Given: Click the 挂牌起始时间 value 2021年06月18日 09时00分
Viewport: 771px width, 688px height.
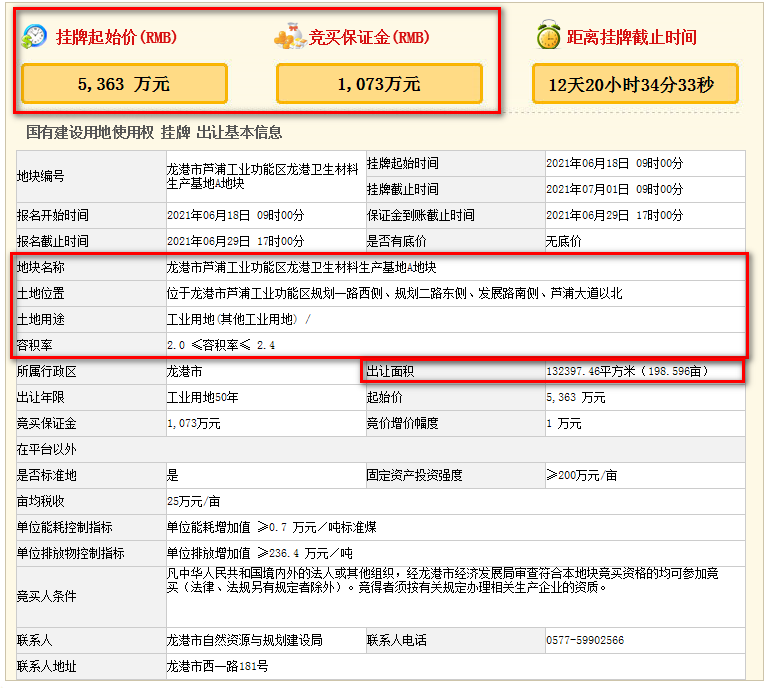Looking at the screenshot, I should (615, 163).
